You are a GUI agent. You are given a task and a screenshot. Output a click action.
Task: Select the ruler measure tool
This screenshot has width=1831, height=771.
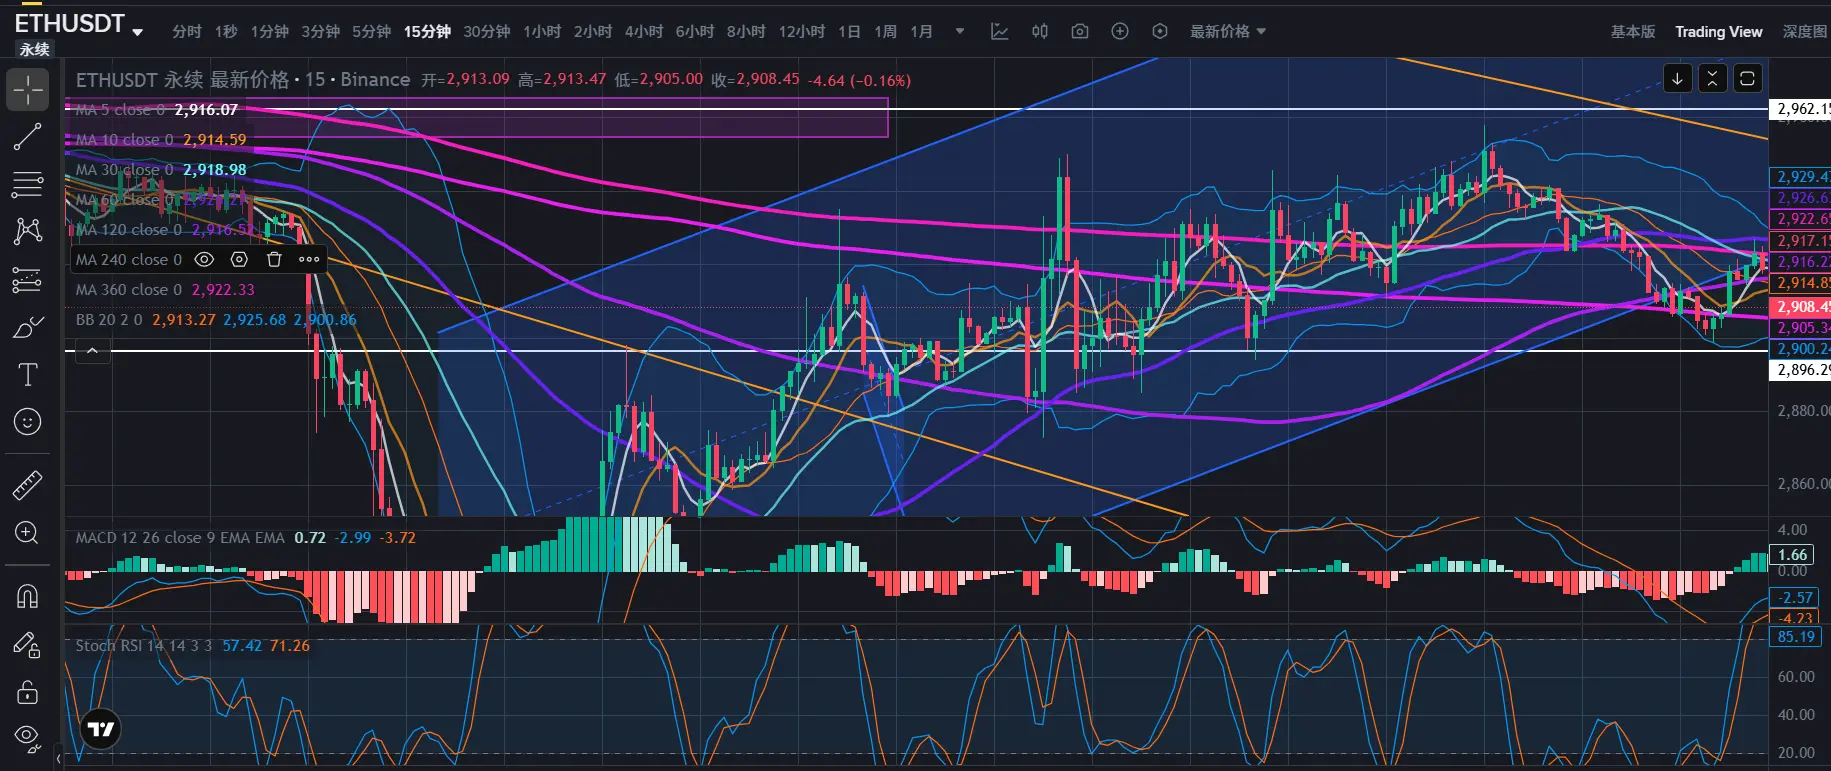point(28,485)
